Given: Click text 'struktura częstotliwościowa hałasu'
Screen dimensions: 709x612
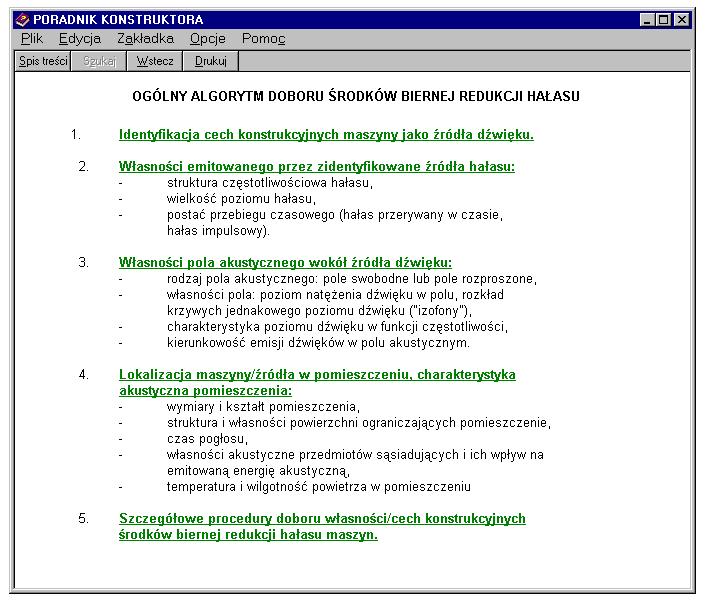Looking at the screenshot, I should [x=269, y=183].
